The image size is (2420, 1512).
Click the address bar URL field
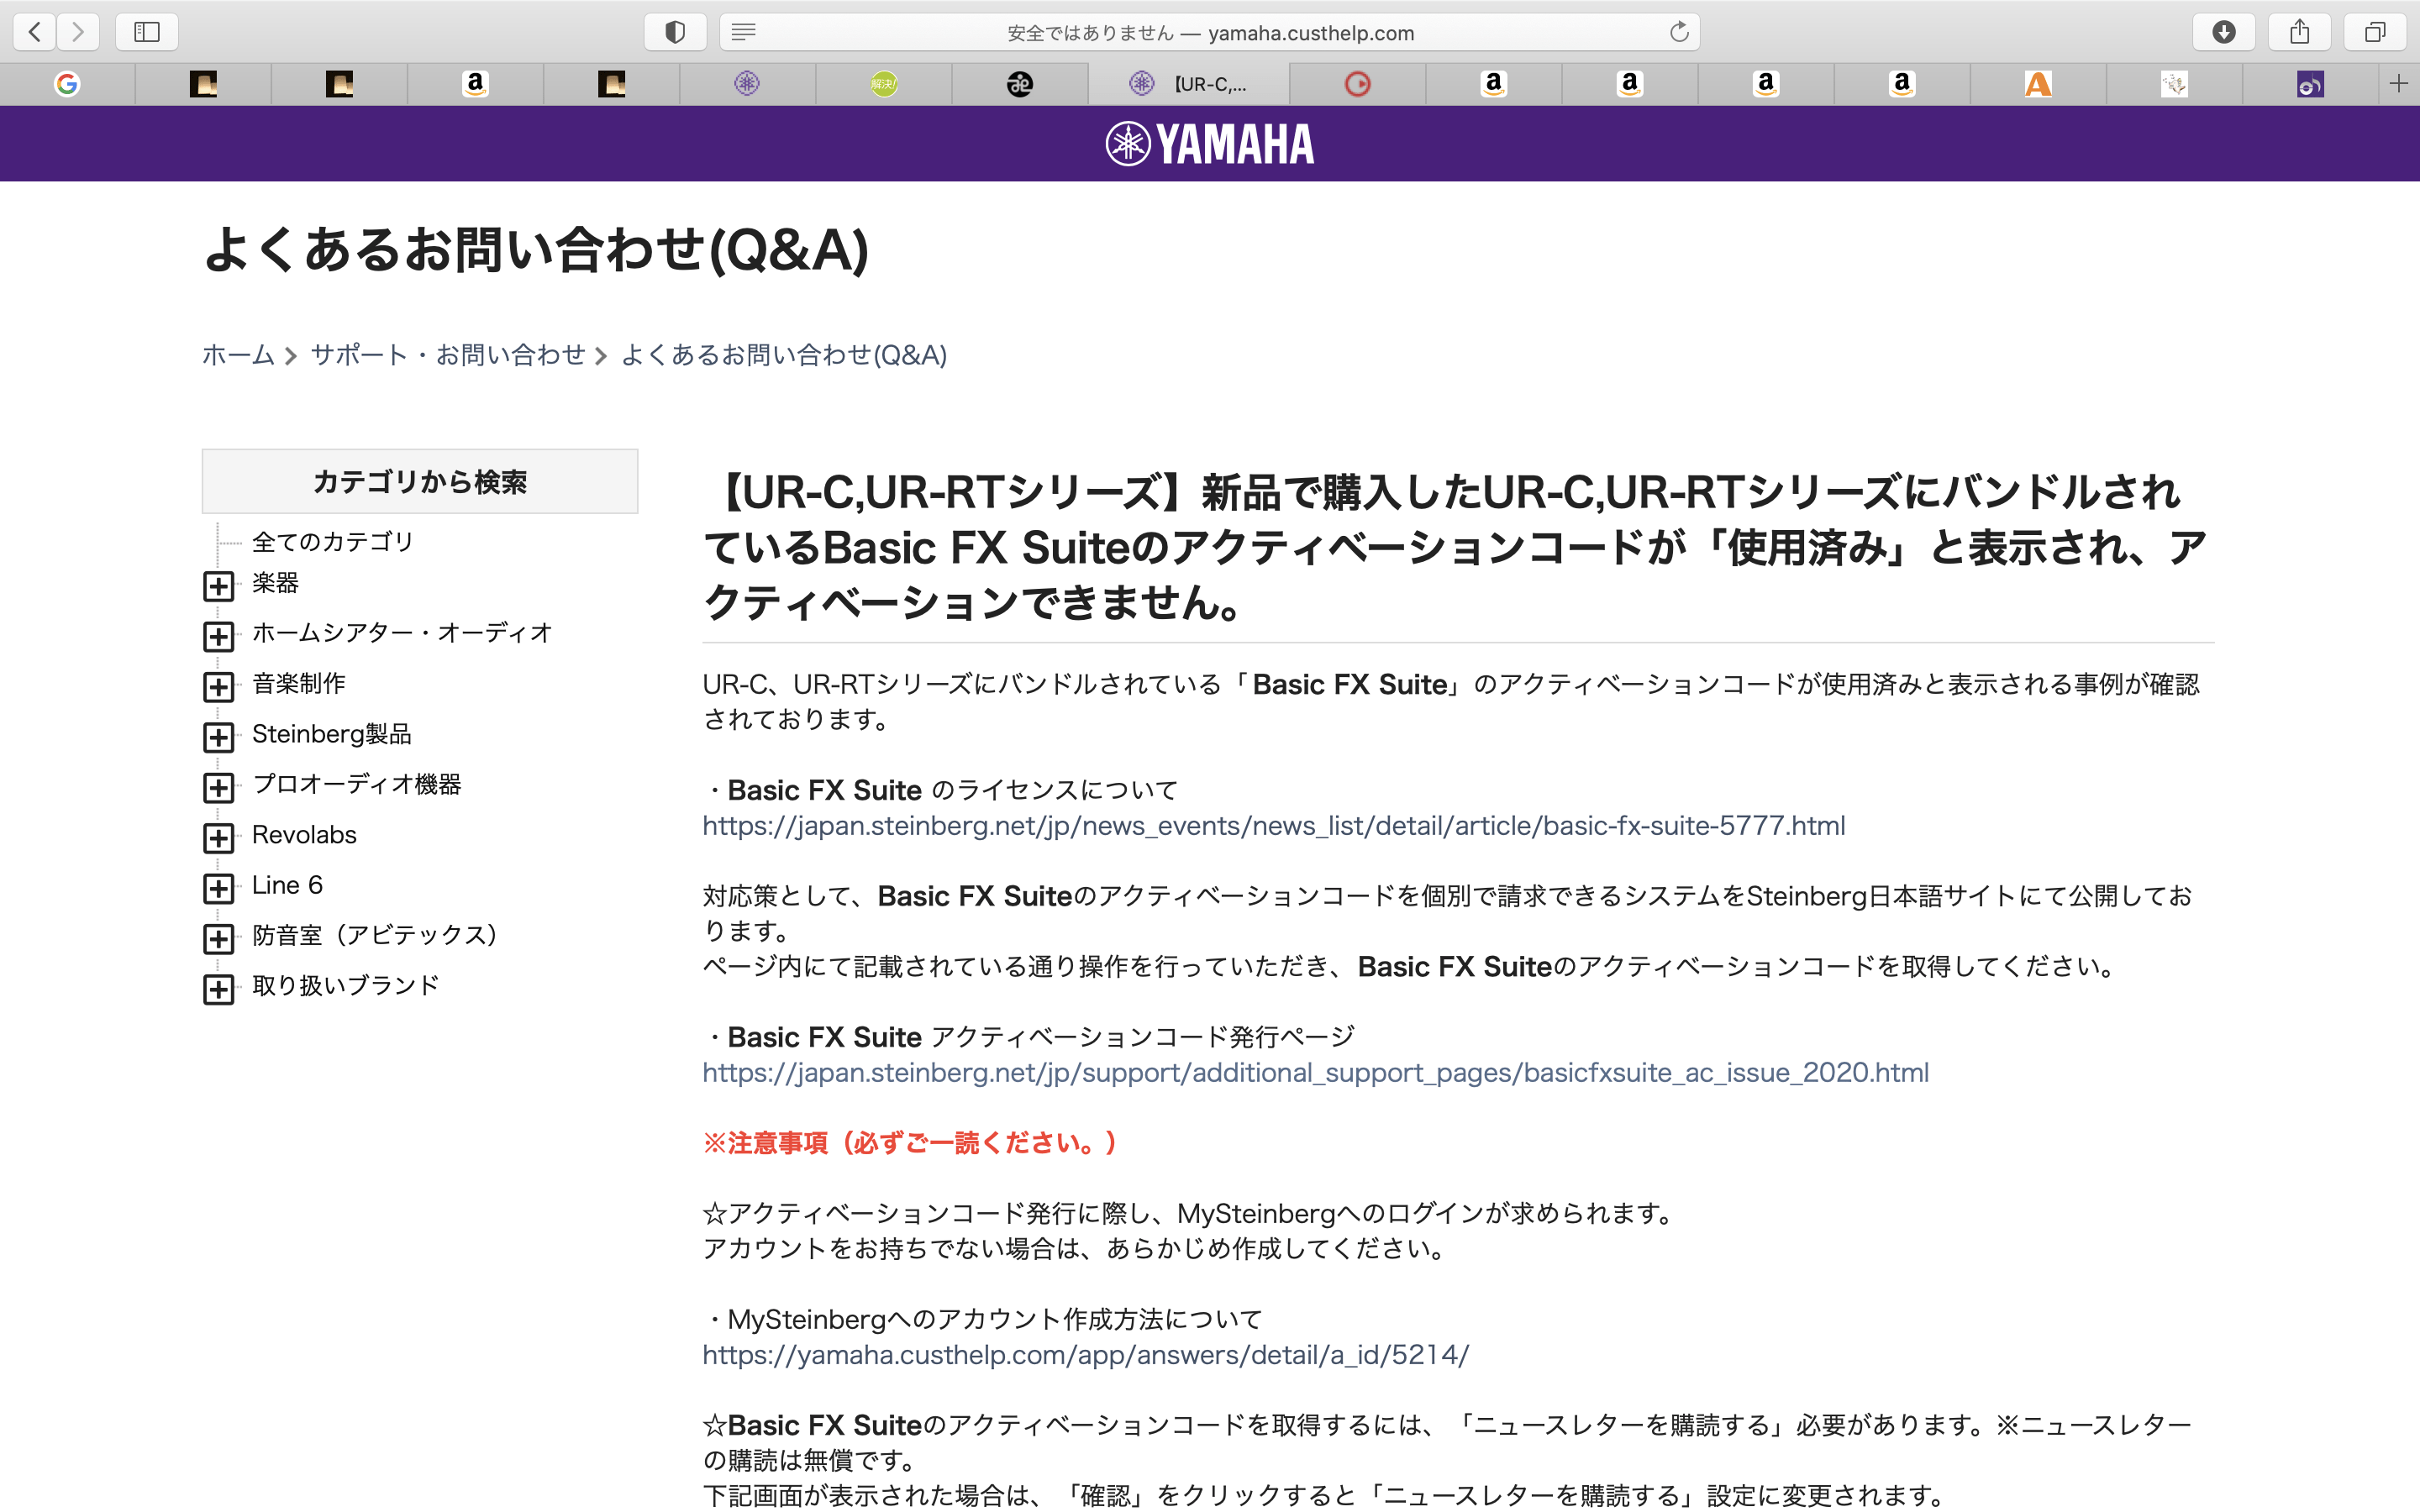point(1210,33)
